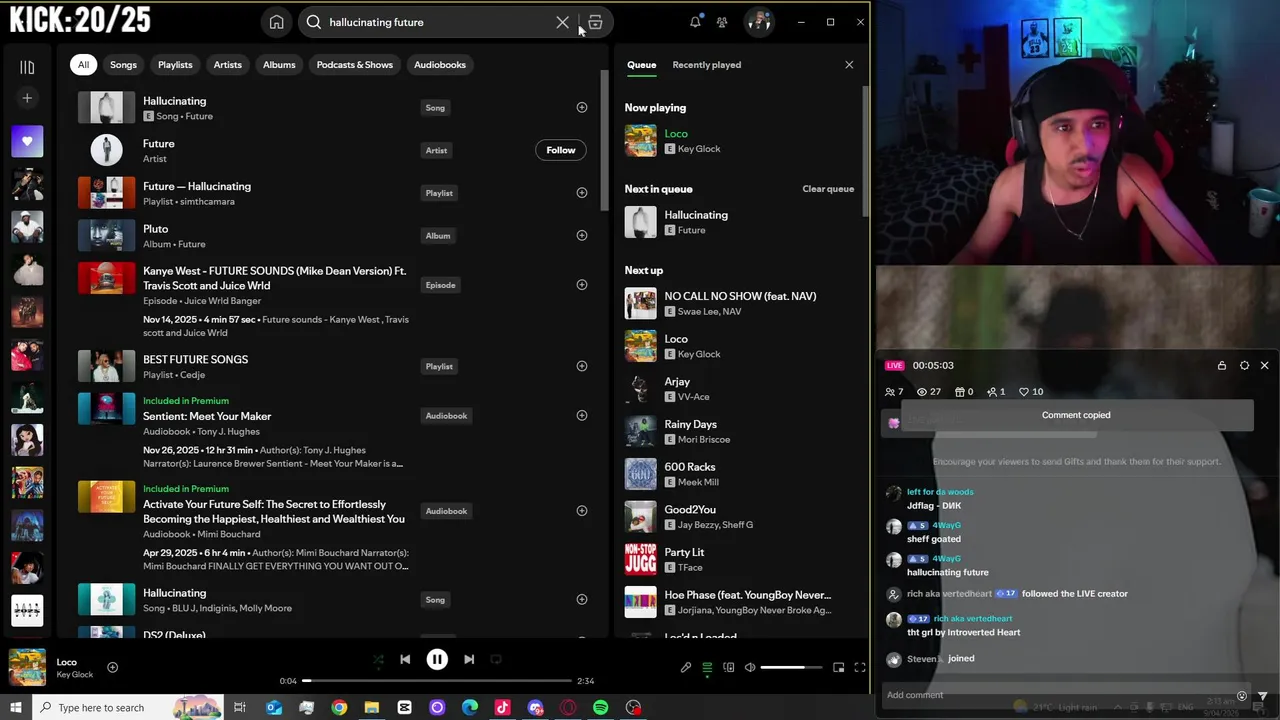The width and height of the screenshot is (1280, 720).
Task: Open the Browse icon in search bar
Action: pos(595,22)
